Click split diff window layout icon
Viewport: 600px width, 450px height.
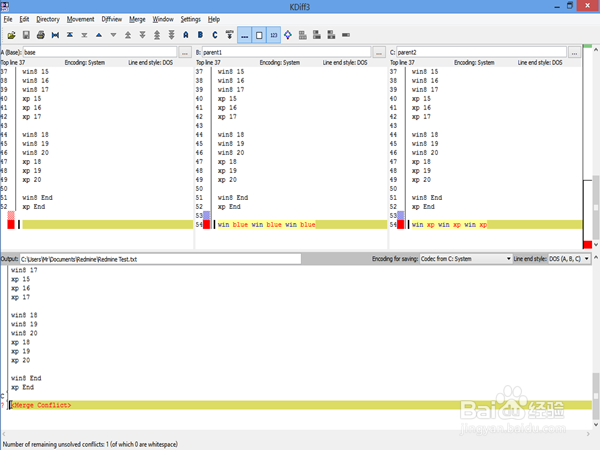pyautogui.click(x=303, y=35)
